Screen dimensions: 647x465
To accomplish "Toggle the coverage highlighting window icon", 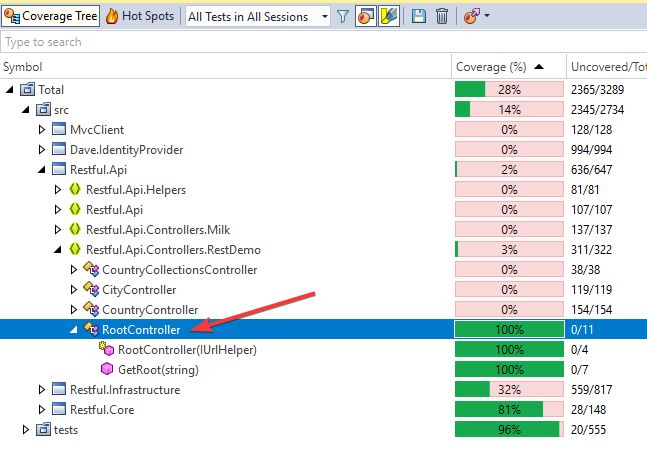I will (366, 17).
